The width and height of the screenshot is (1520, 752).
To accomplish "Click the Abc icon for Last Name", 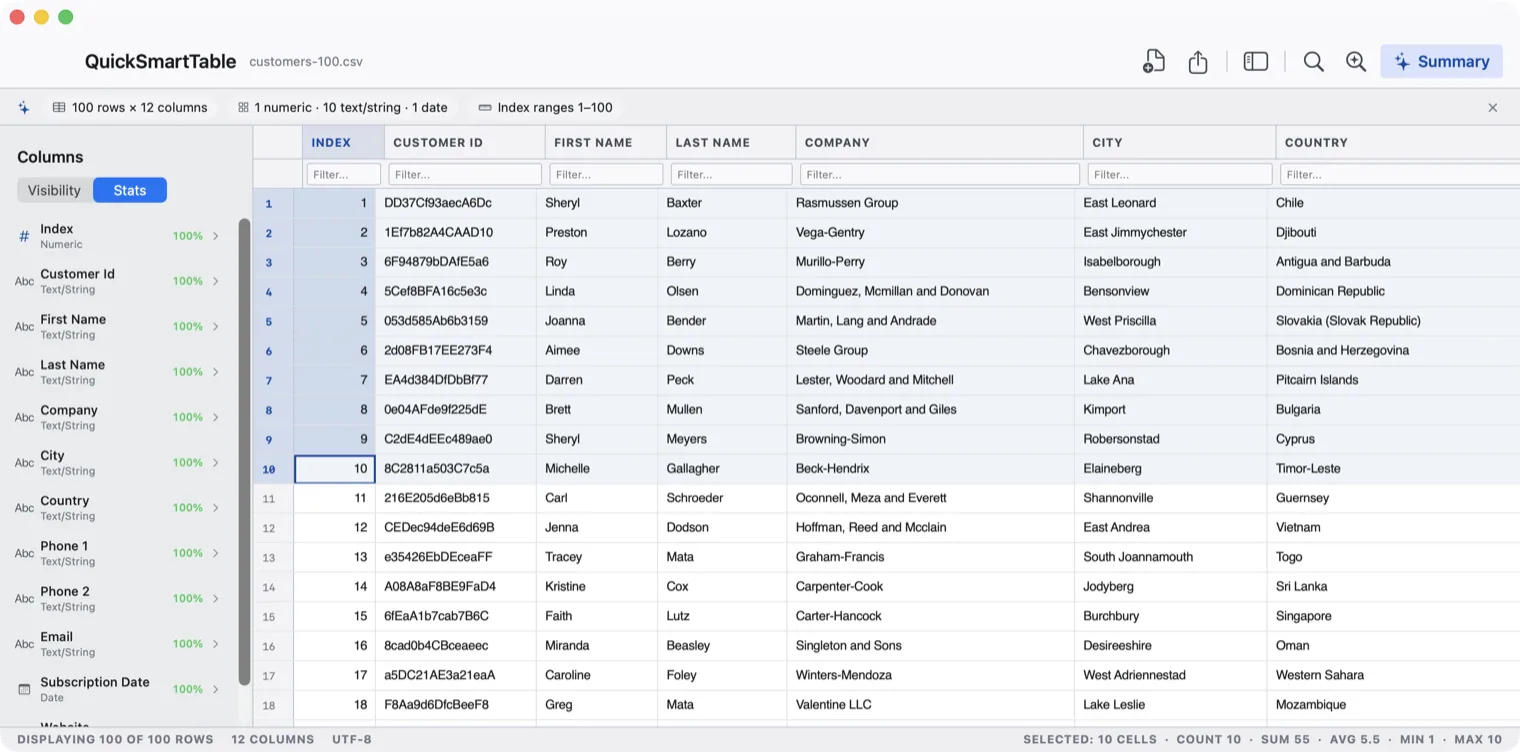I will pos(24,372).
